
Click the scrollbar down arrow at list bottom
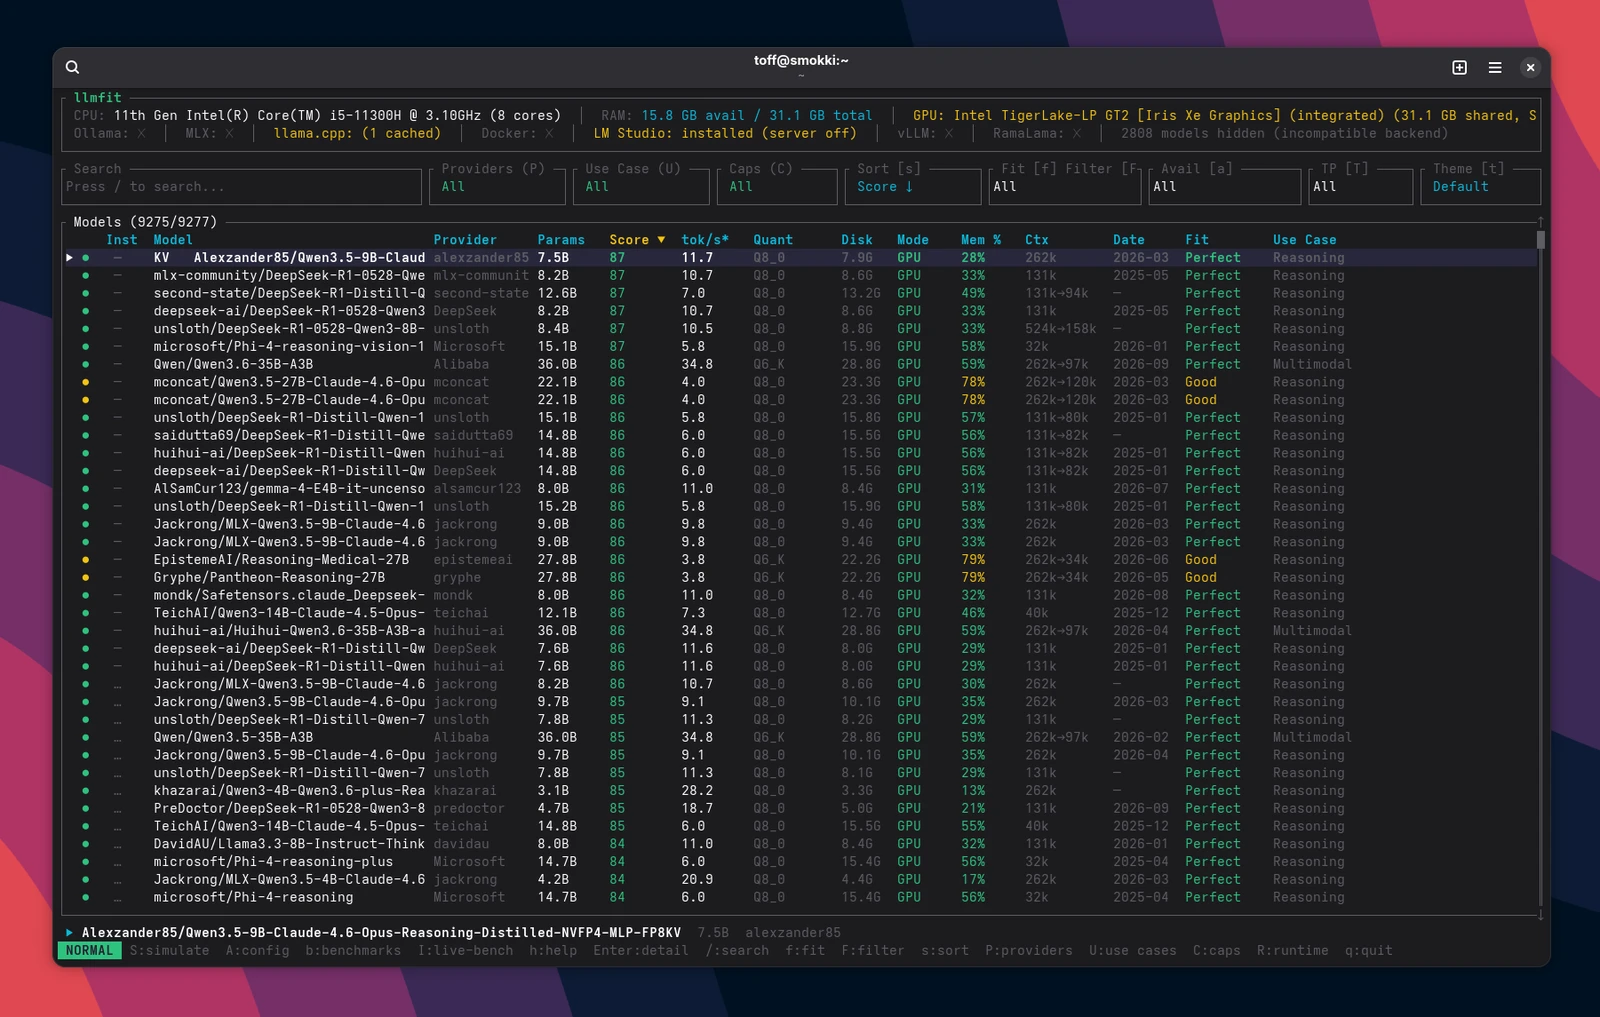click(x=1541, y=914)
